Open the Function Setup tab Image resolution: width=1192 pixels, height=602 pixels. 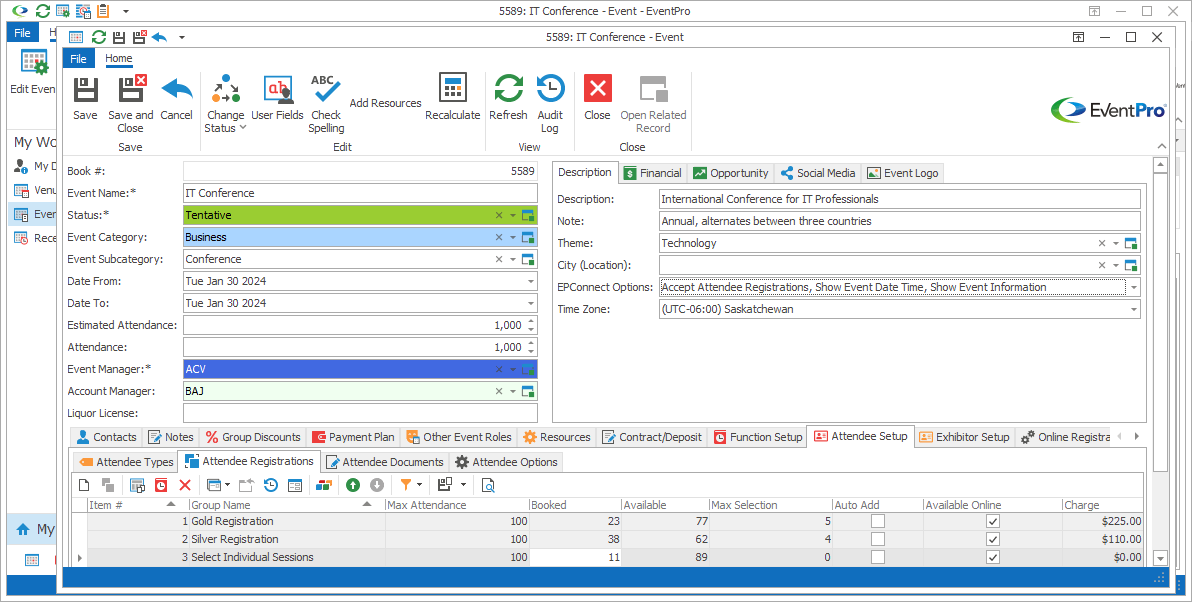pos(757,437)
